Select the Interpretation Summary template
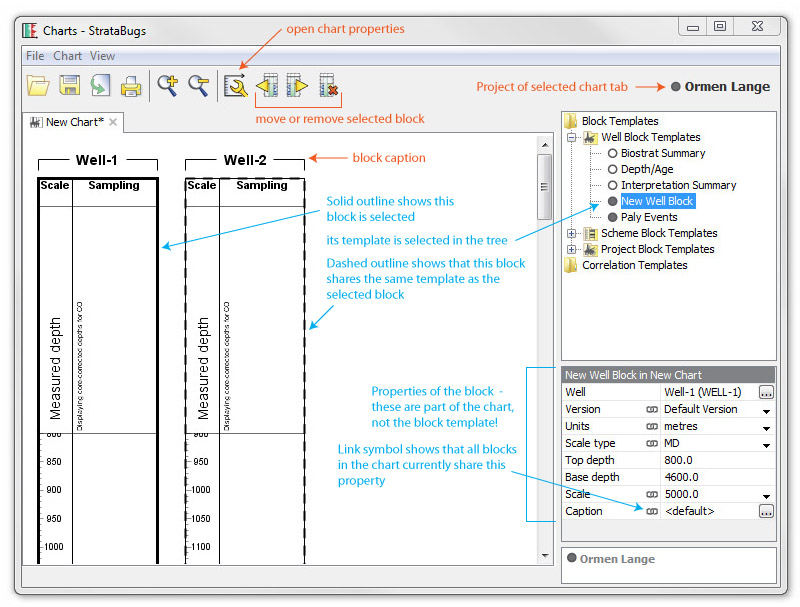Screen dimensions: 800x607 [679, 185]
